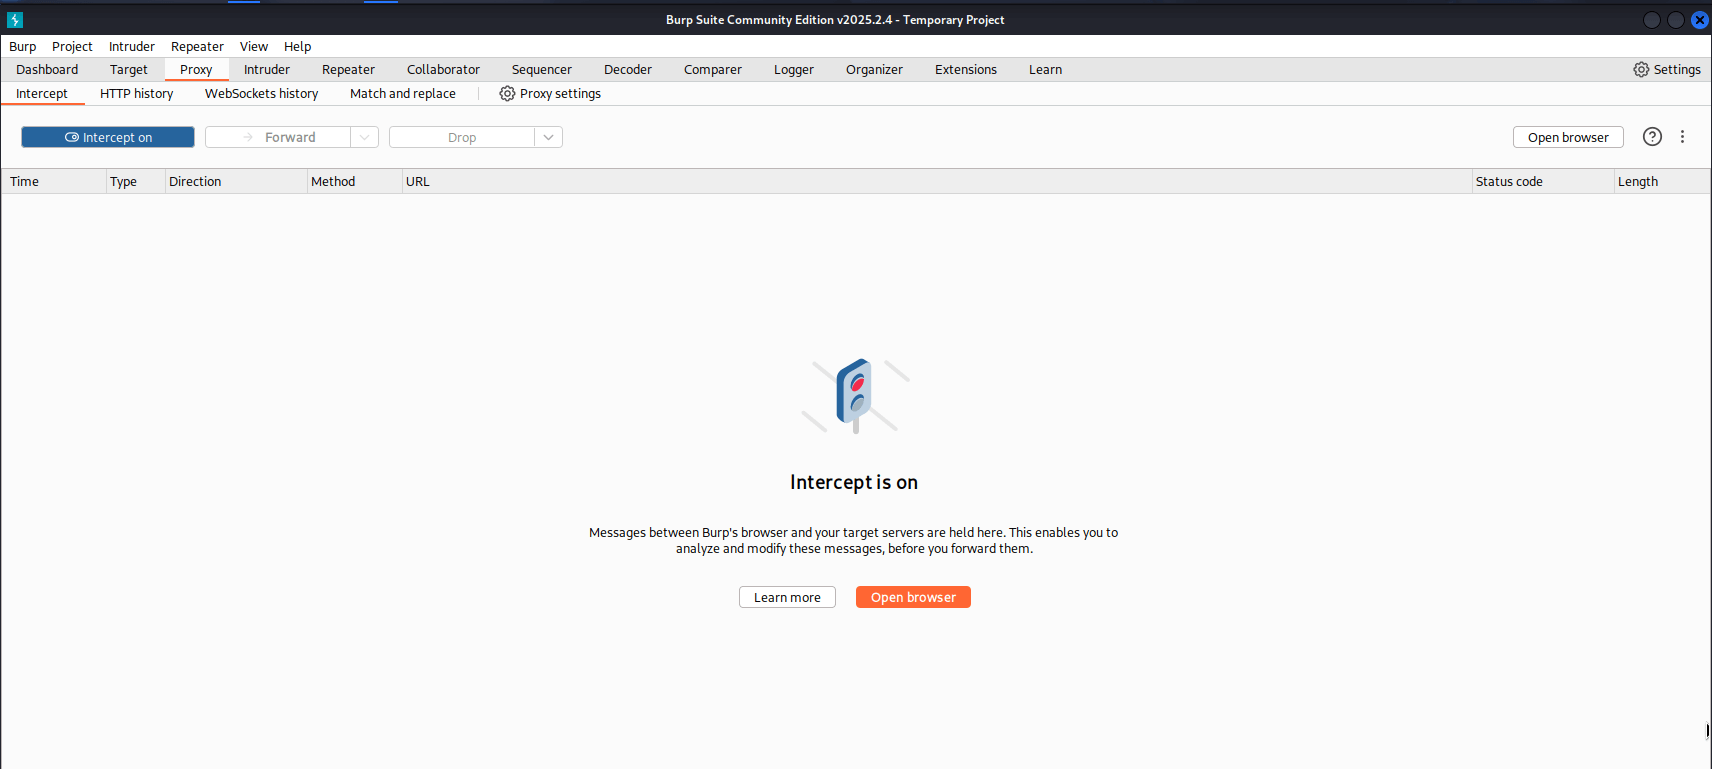Click Open browser in the toolbar

point(1568,137)
